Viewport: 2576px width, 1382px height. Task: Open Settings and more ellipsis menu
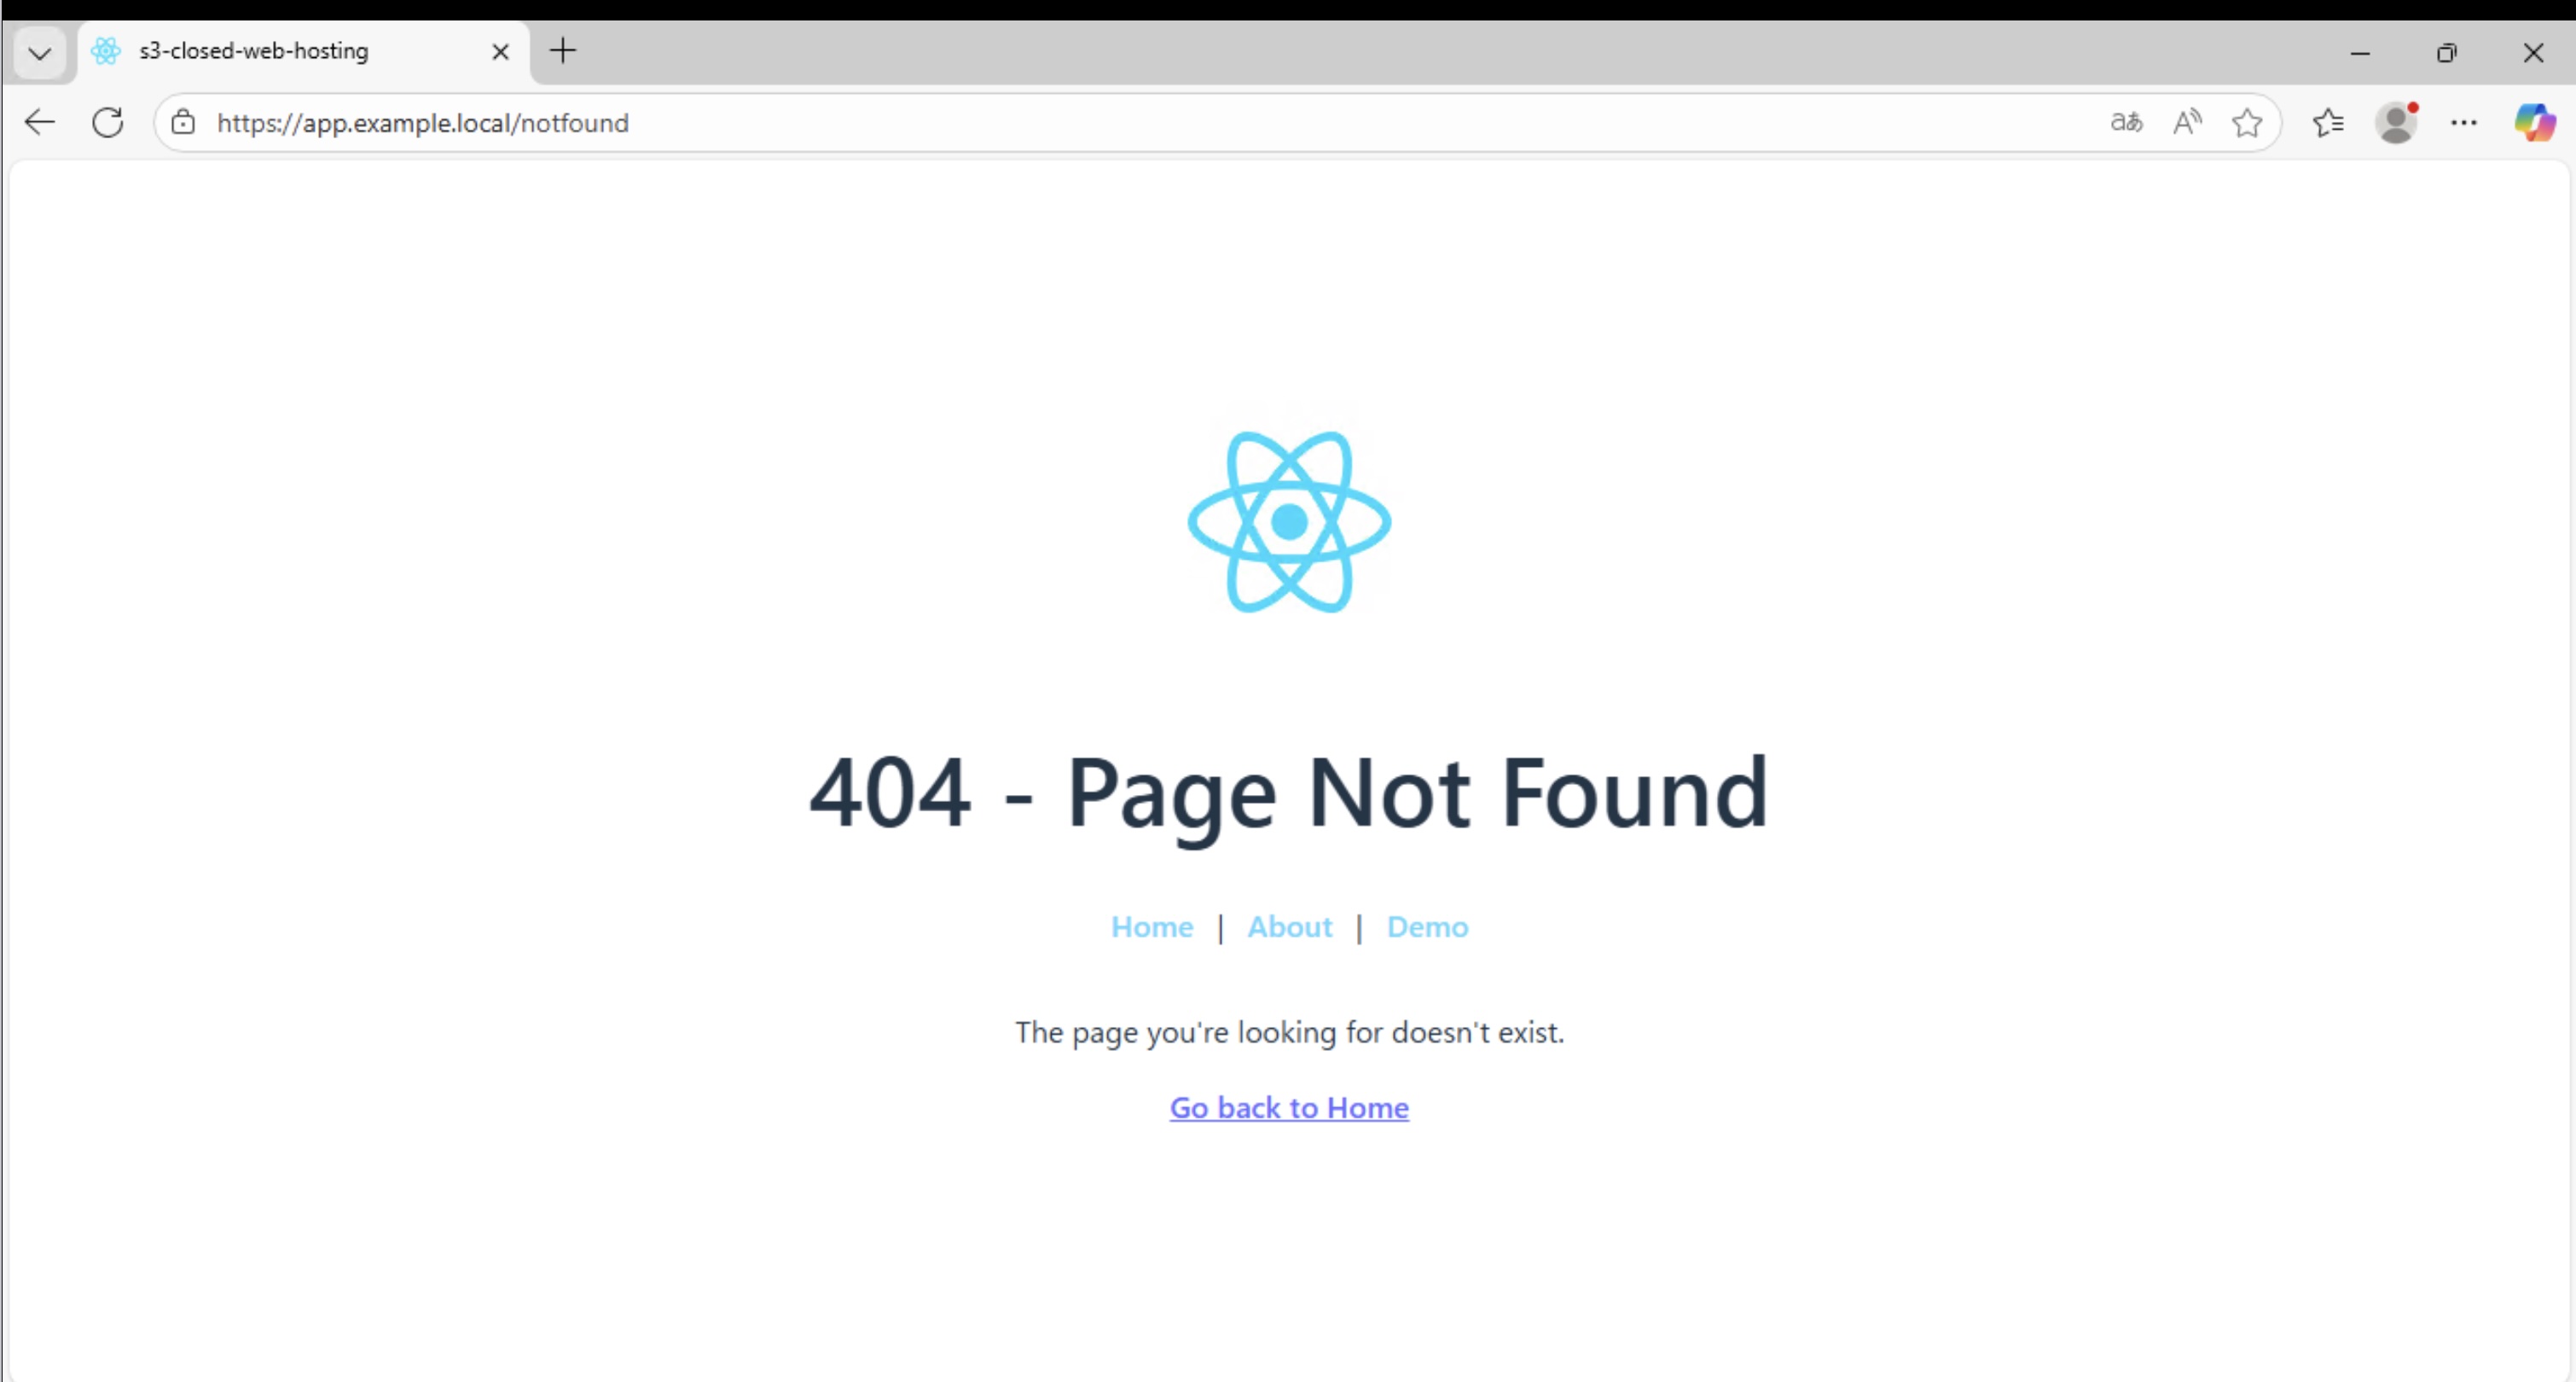pos(2464,122)
